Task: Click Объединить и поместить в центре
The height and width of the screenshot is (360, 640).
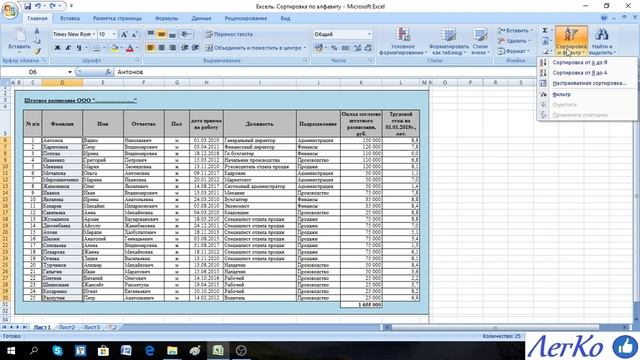Action: pyautogui.click(x=256, y=48)
